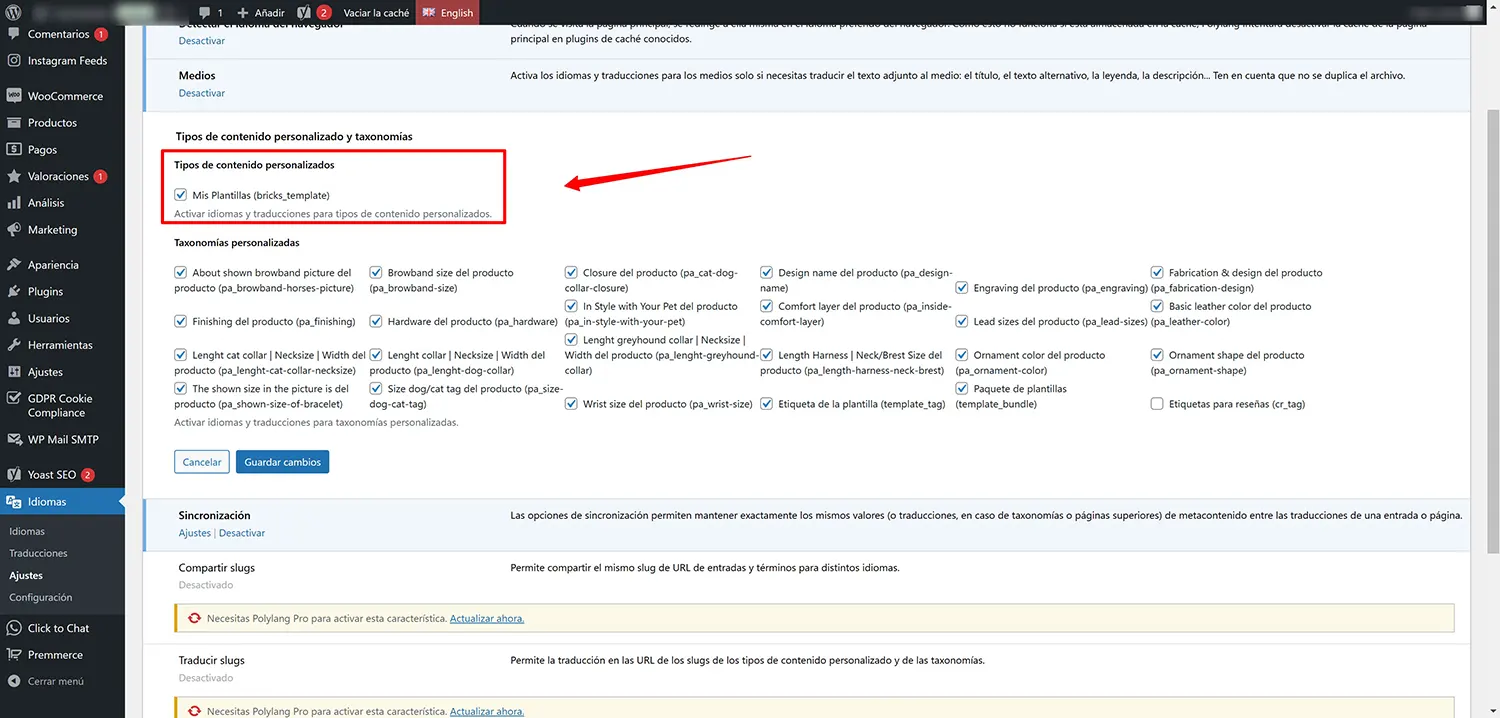Click the Marketing megaphone icon
Viewport: 1500px width, 718px height.
[14, 230]
